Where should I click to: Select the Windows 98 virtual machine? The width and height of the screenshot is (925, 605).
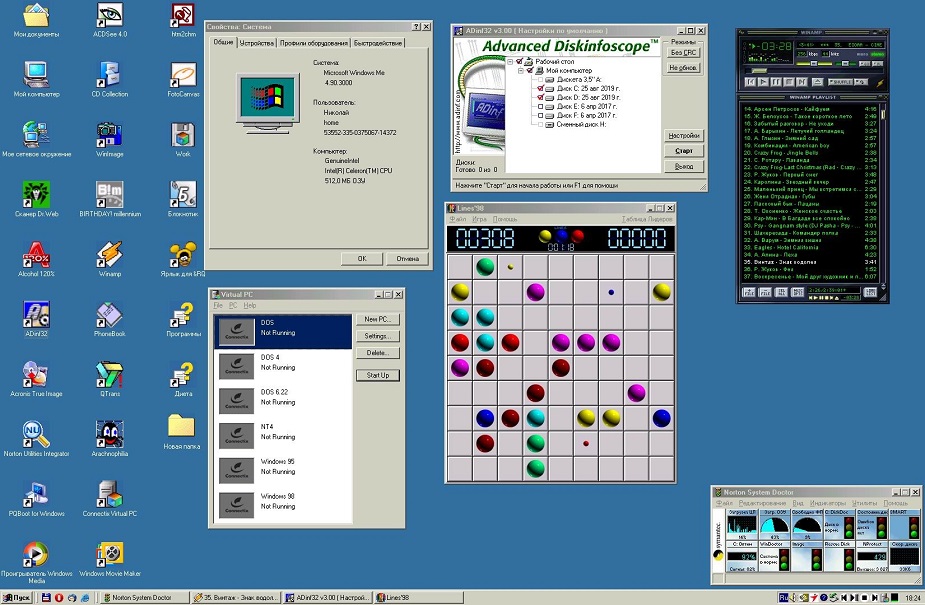point(283,505)
